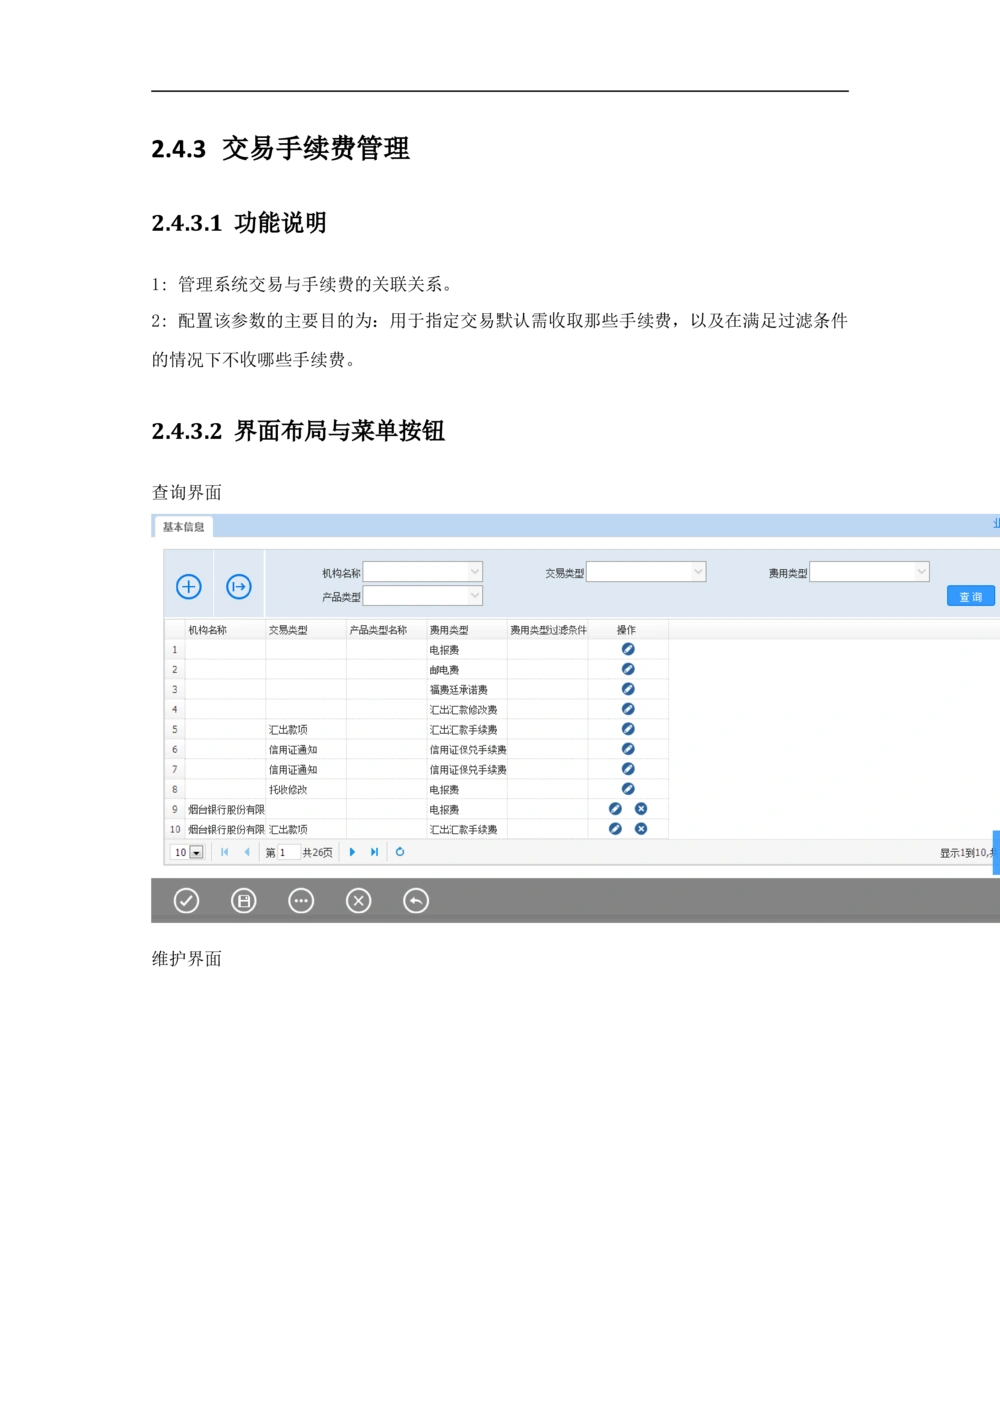The height and width of the screenshot is (1415, 1000).
Task: Open the 费用类型 filter dropdown
Action: pos(921,572)
